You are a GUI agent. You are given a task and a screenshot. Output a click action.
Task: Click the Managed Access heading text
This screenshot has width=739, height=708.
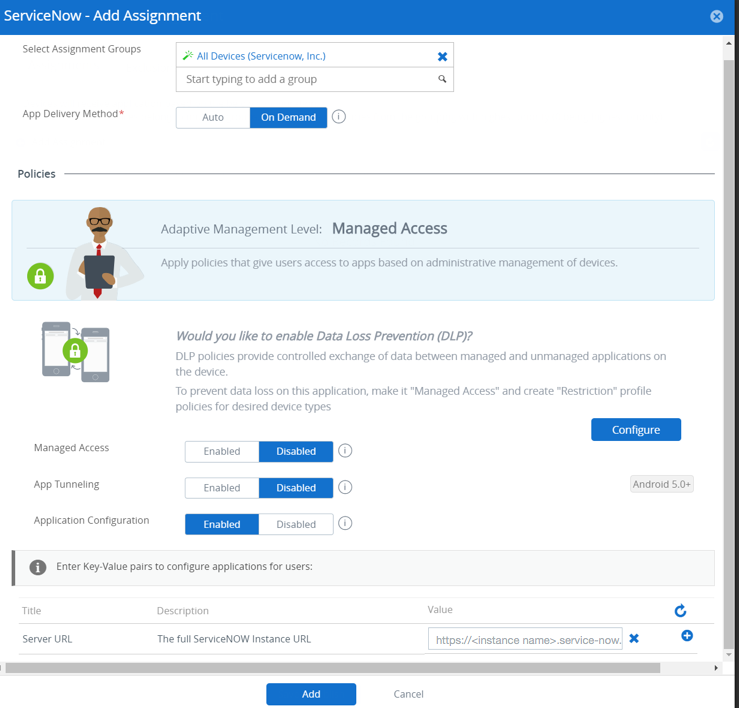click(389, 228)
